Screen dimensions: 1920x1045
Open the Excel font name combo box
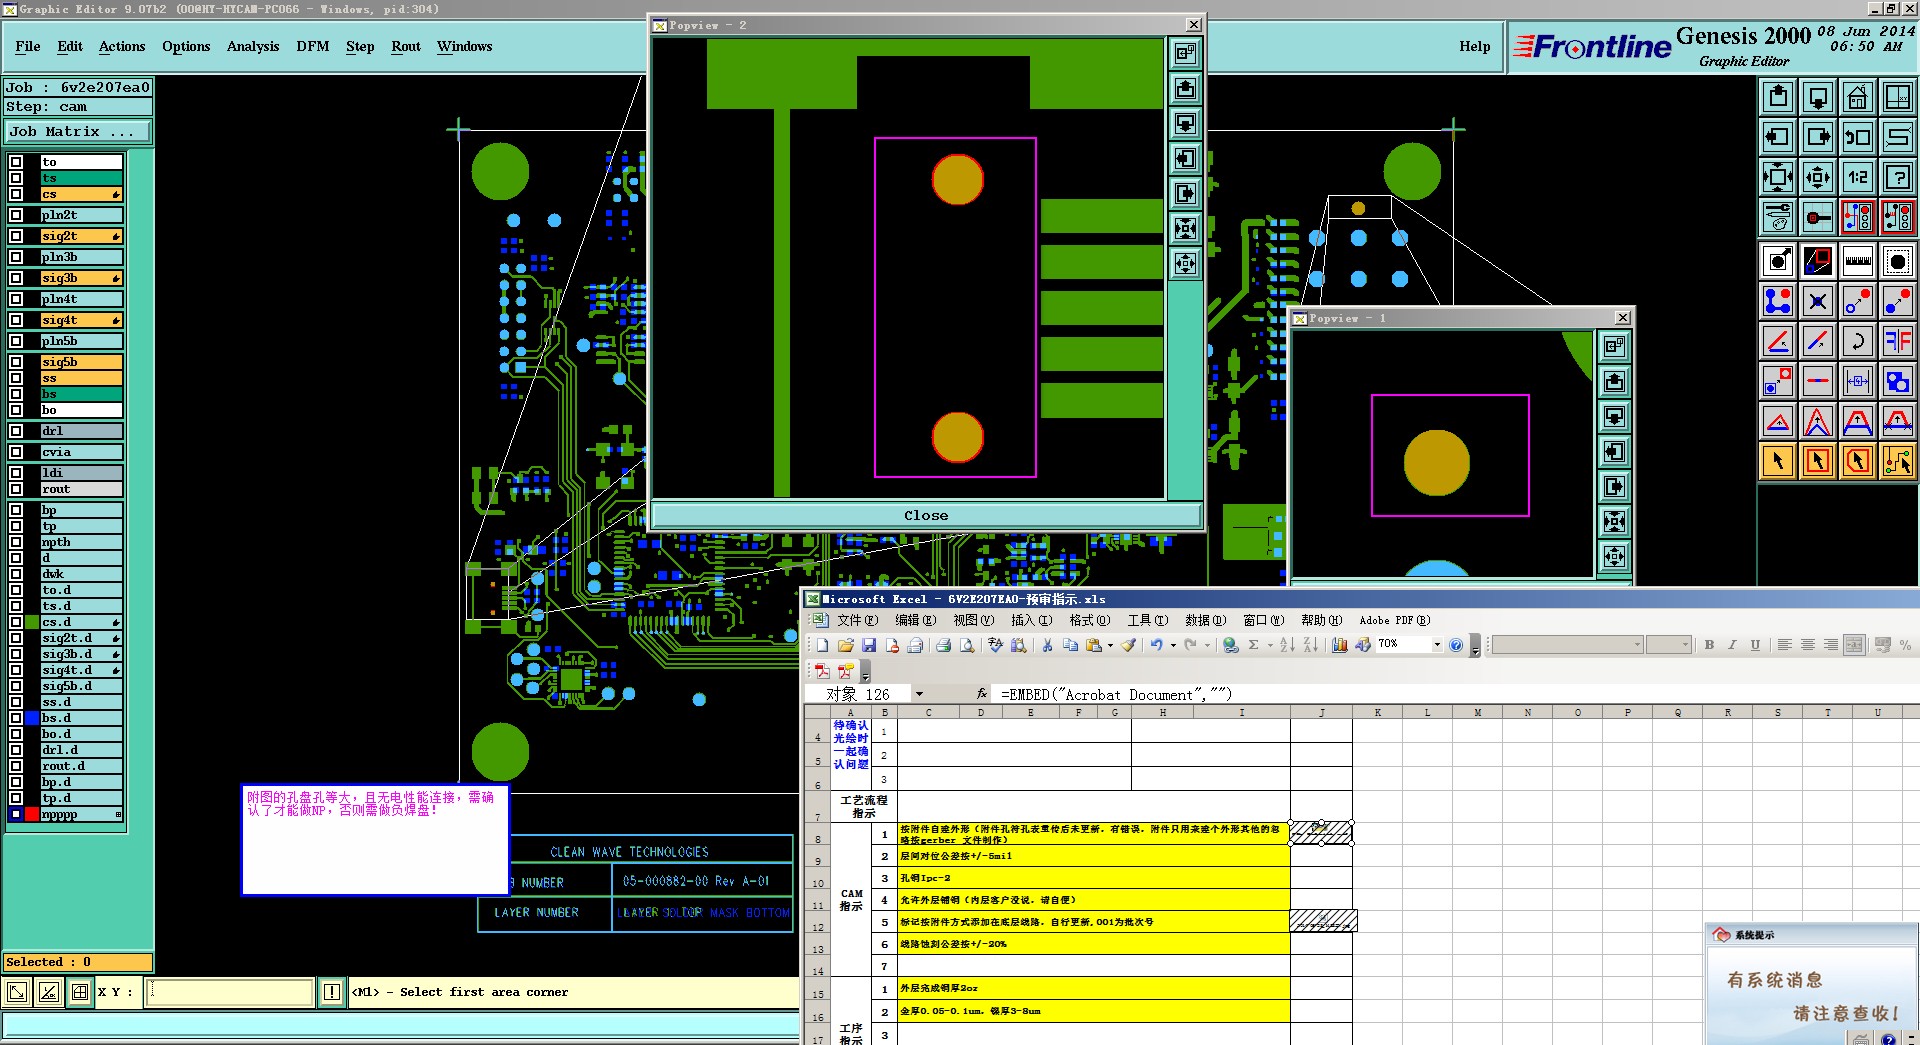coord(1567,645)
